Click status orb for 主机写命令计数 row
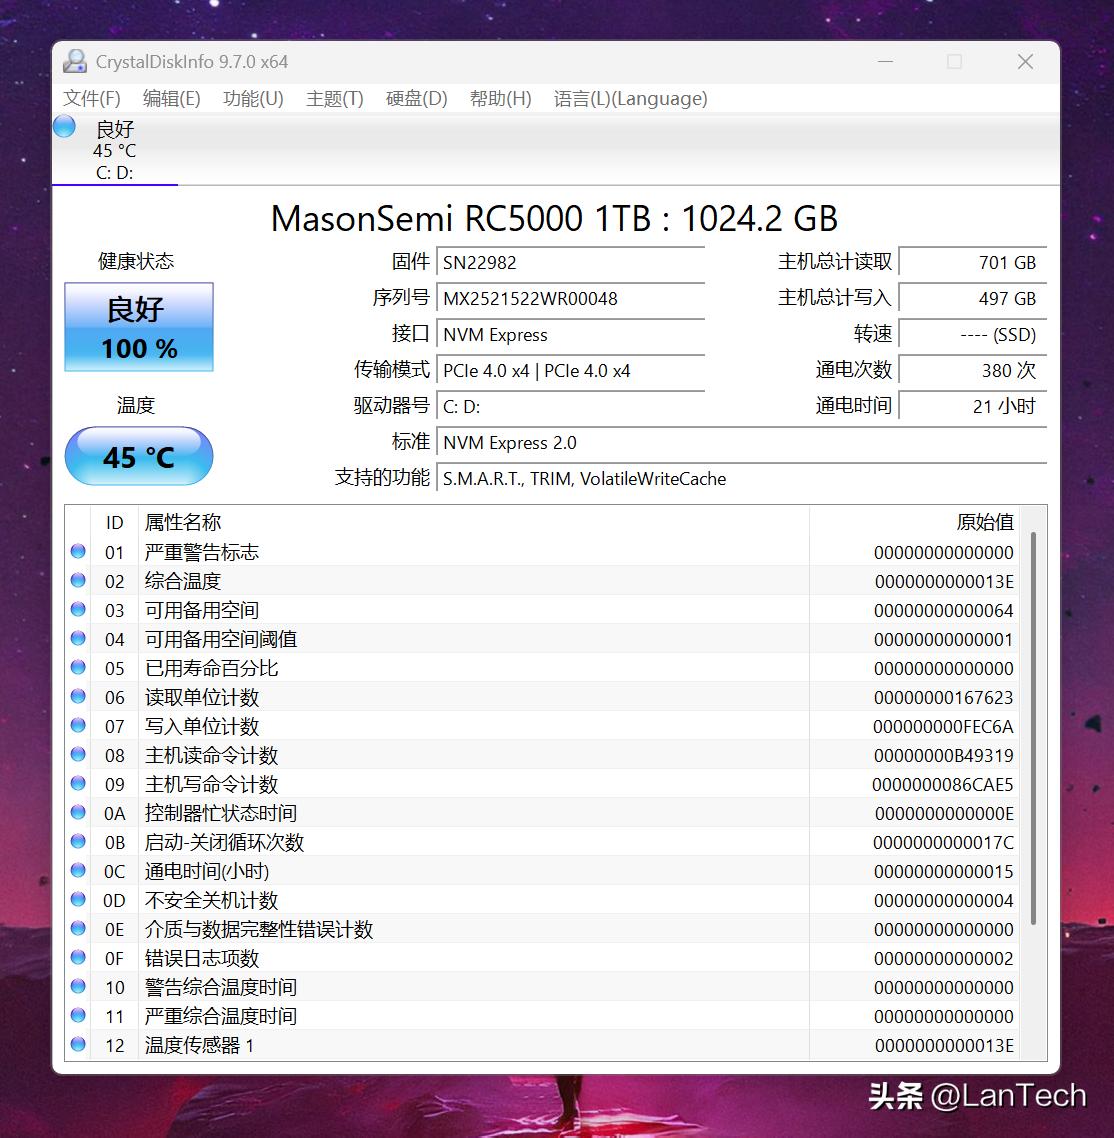This screenshot has width=1114, height=1138. pyautogui.click(x=78, y=784)
